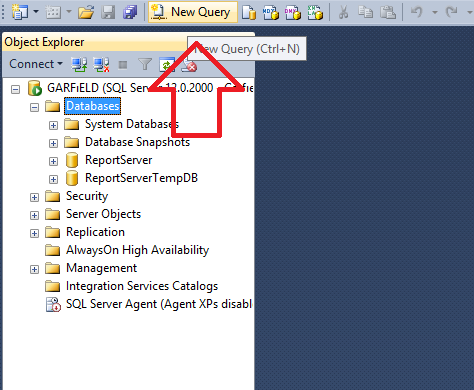474x390 pixels.
Task: Click the Analysis Services DMX Query icon
Action: click(x=293, y=12)
